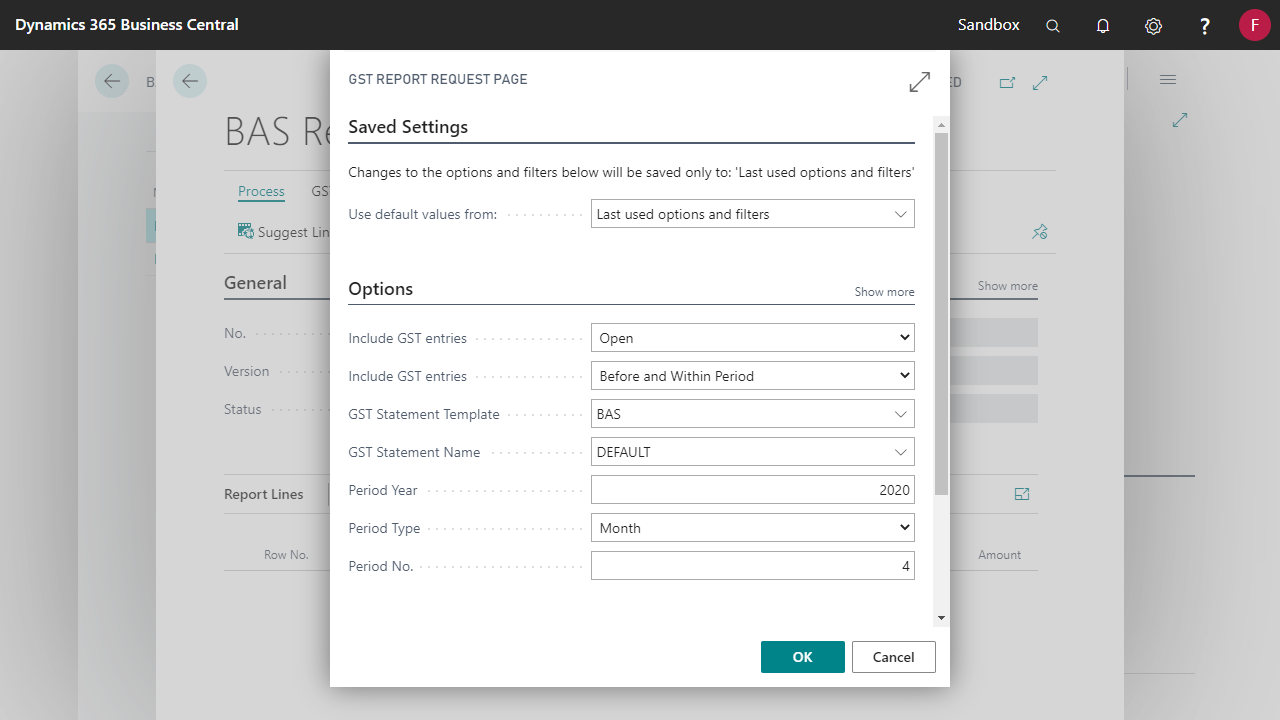The image size is (1280, 720).
Task: Click the dialog vertical scrollbar thumb
Action: 941,313
